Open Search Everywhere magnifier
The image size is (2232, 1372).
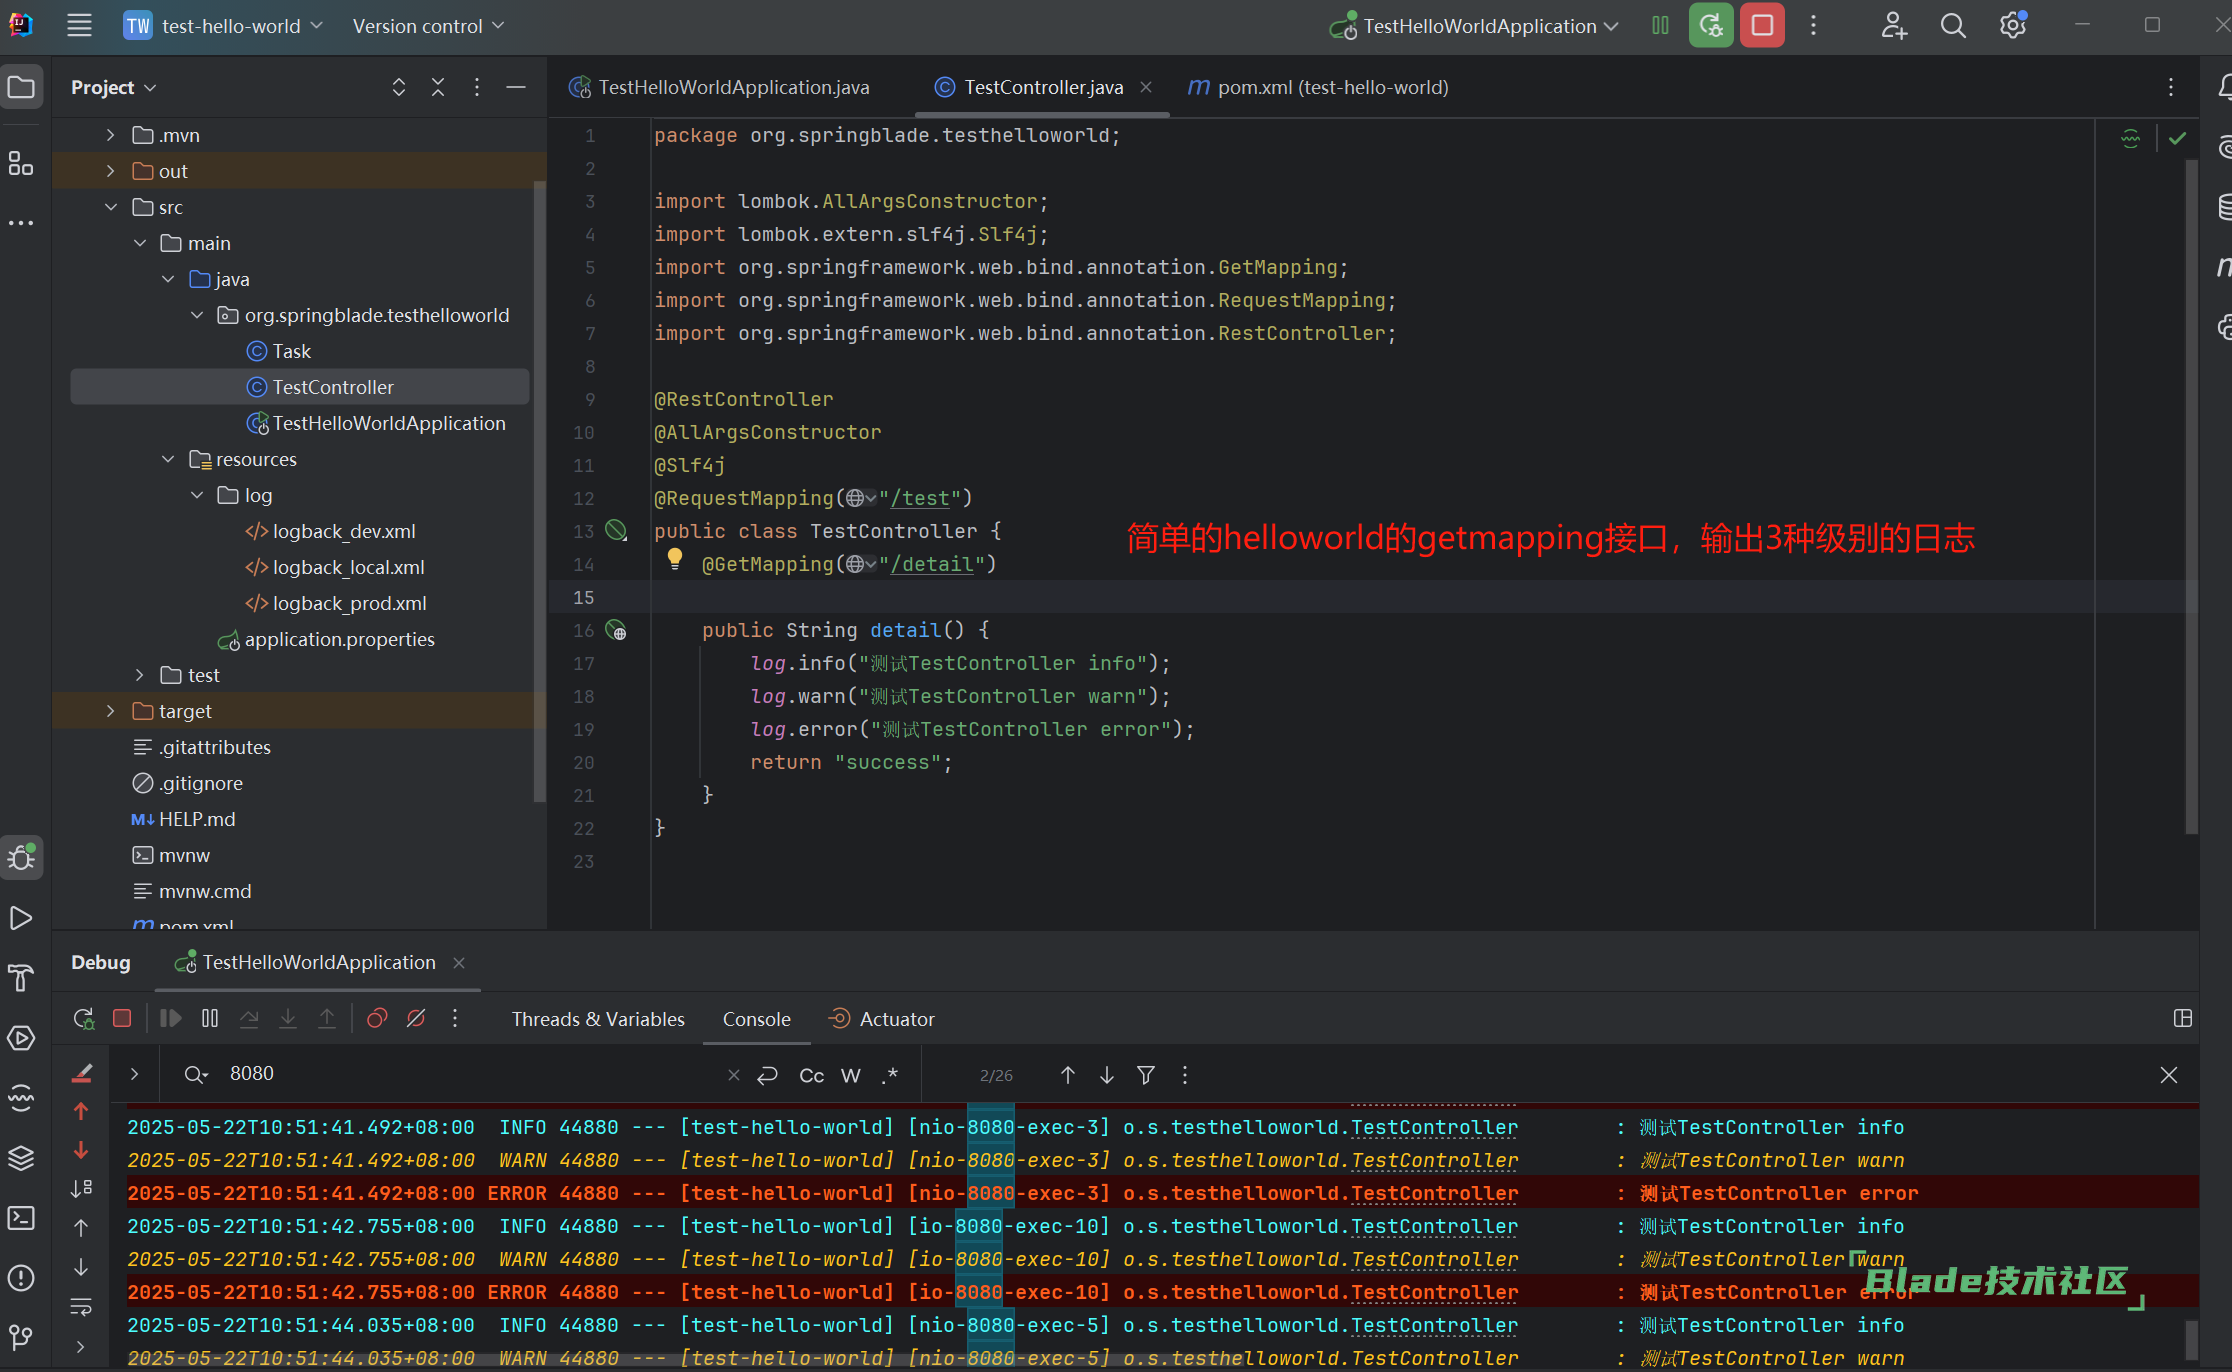1952,26
